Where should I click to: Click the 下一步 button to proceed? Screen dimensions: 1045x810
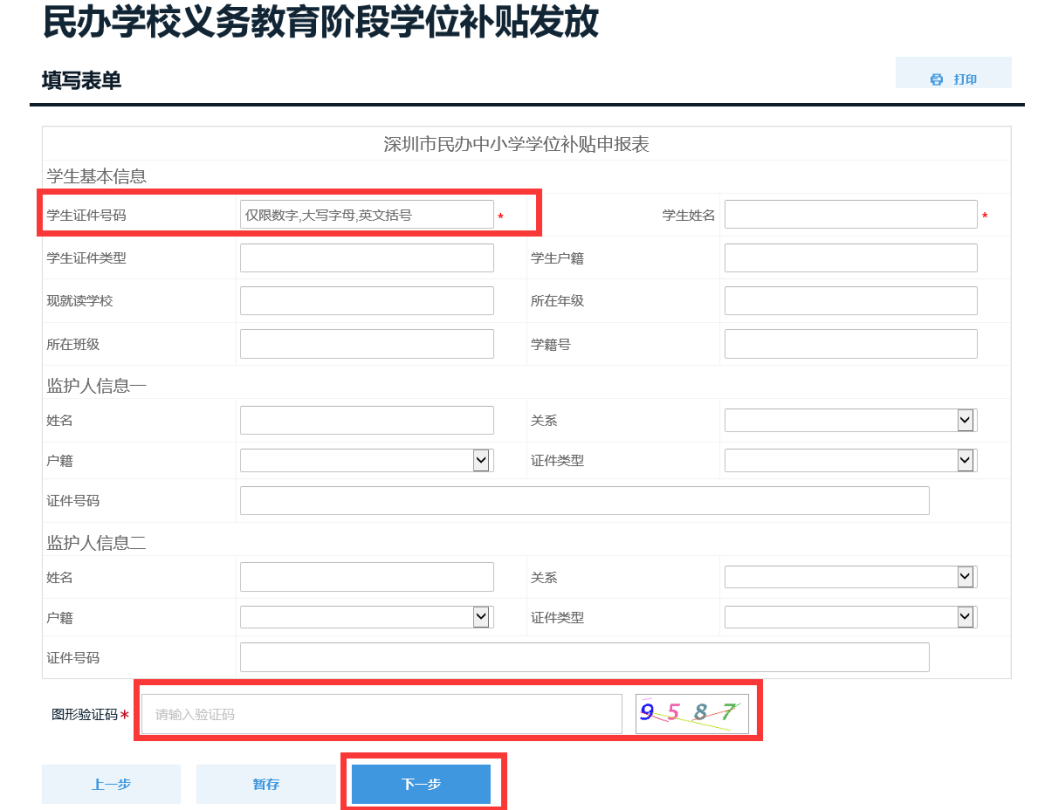tap(421, 784)
